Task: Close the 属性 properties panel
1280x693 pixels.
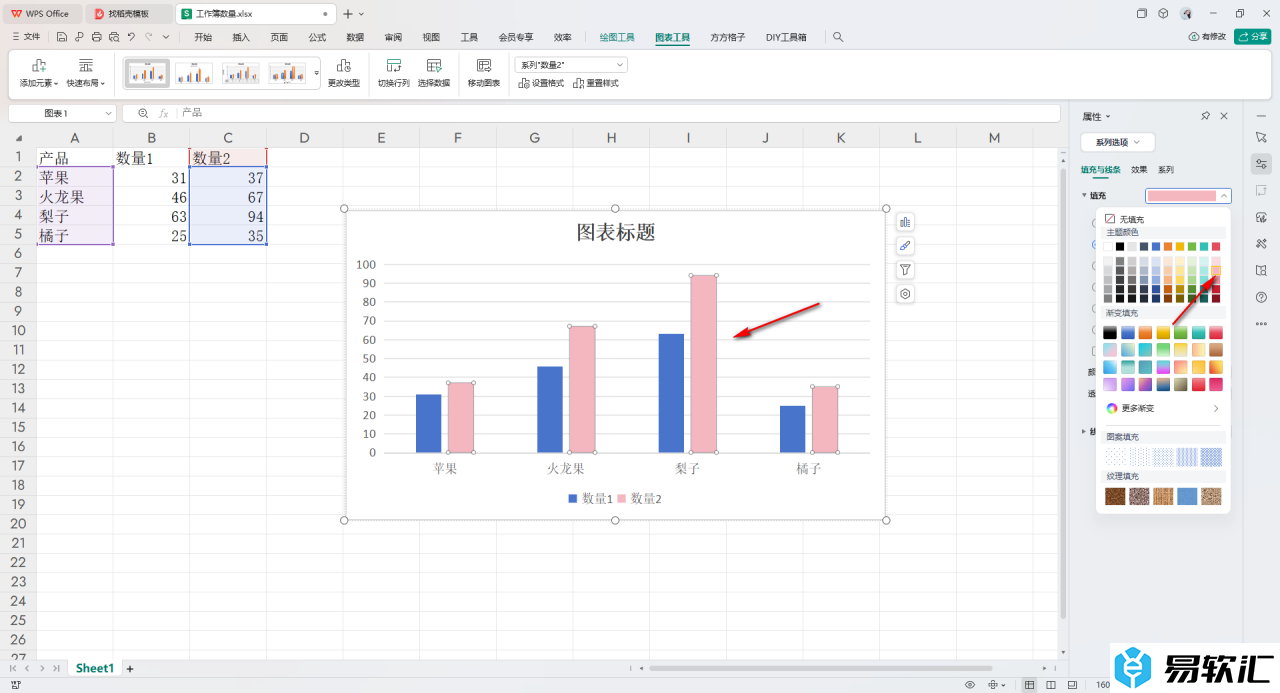Action: pos(1224,116)
